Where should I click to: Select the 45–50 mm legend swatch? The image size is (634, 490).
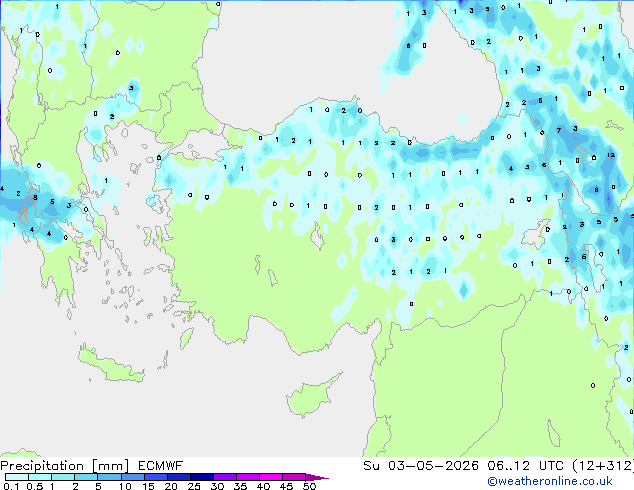tap(294, 477)
